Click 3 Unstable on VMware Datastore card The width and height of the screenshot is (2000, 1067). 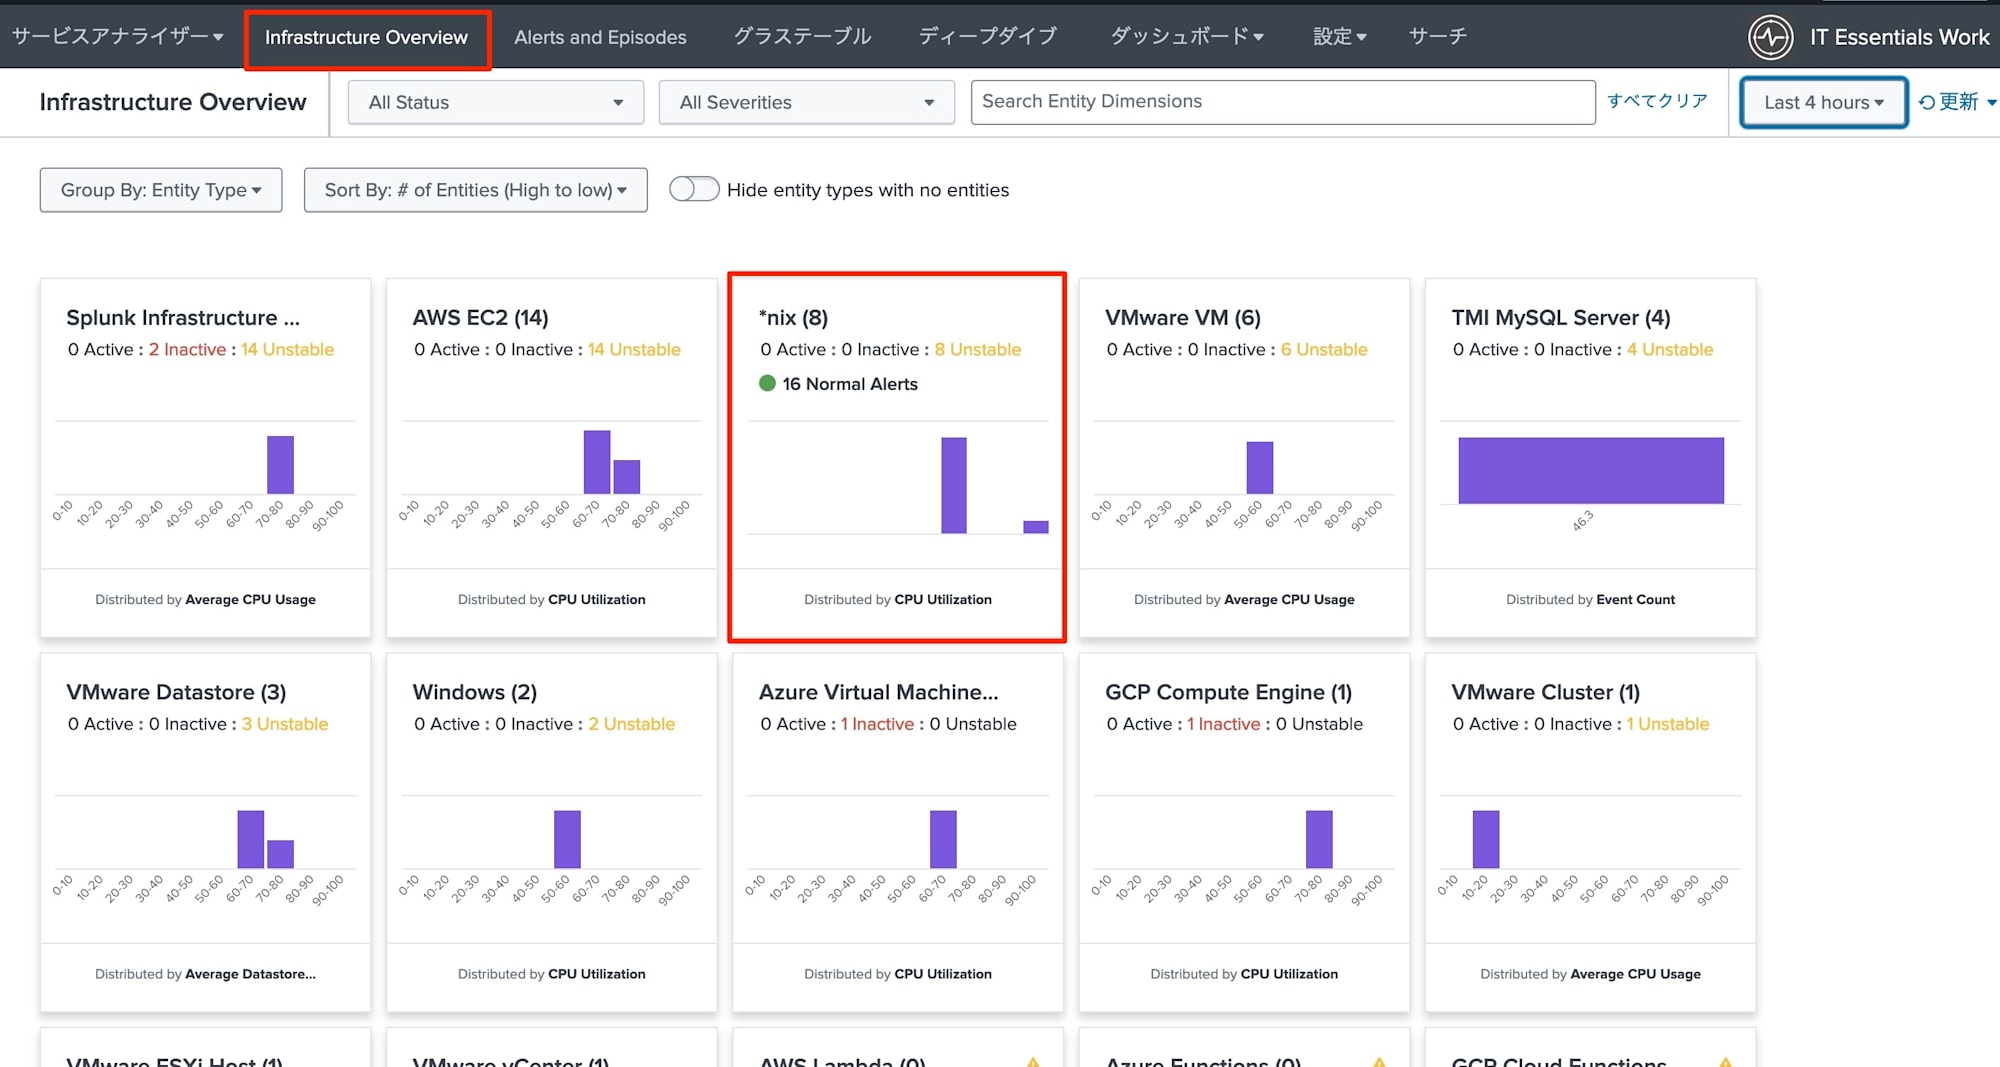285,724
